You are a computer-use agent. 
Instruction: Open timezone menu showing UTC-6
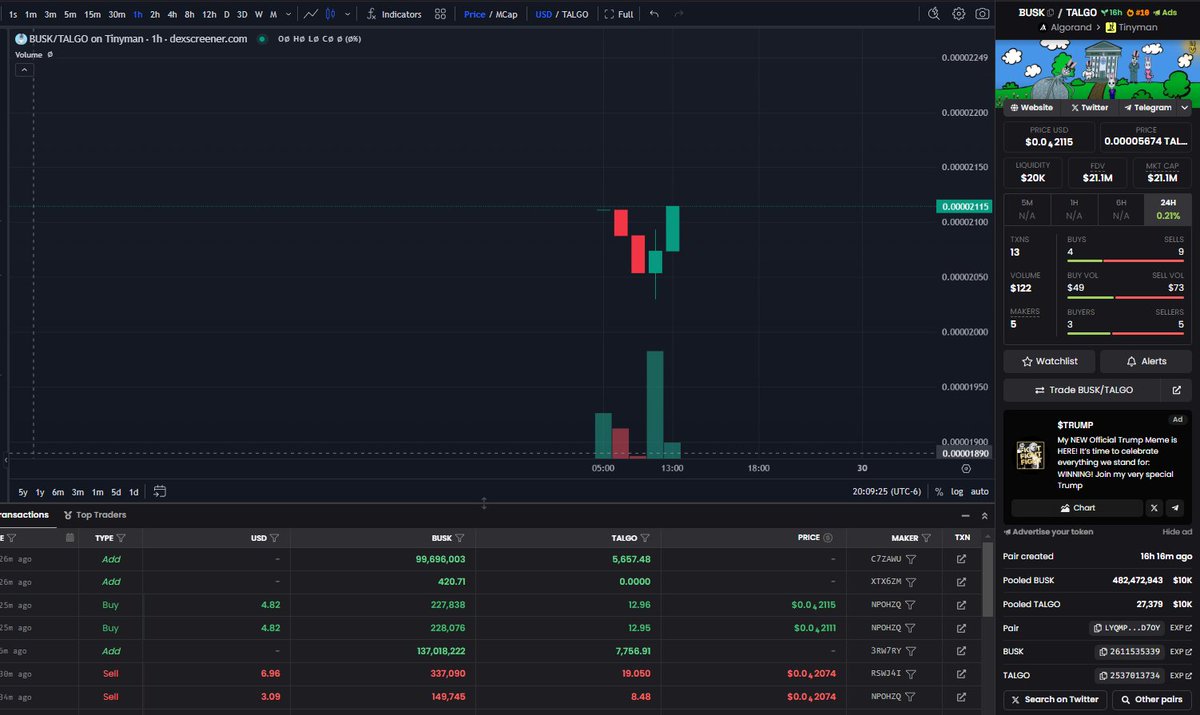888,491
